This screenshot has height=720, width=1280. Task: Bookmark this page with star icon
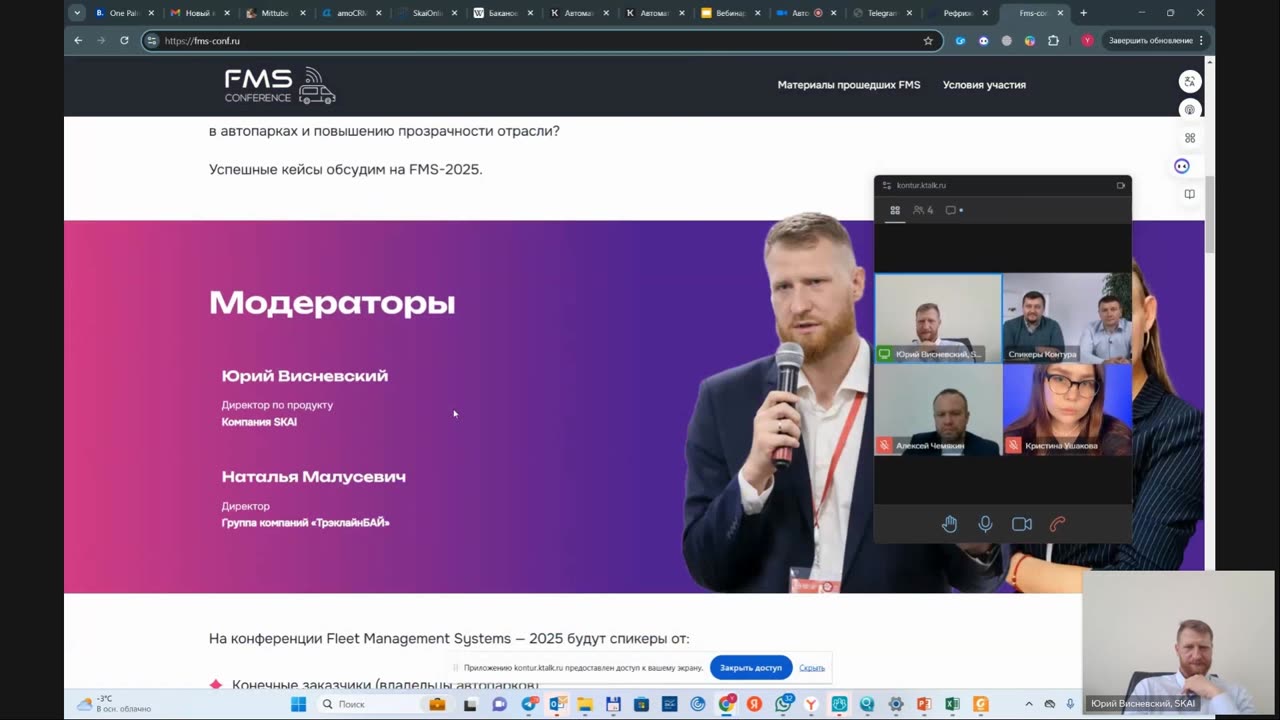[x=928, y=41]
